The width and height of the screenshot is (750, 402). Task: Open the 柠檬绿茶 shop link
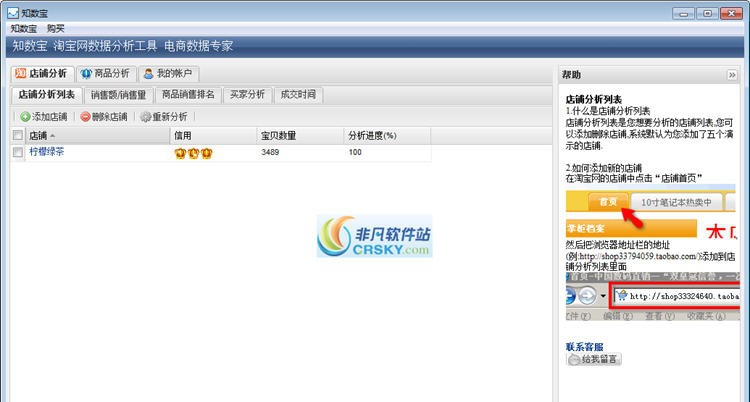coord(46,152)
